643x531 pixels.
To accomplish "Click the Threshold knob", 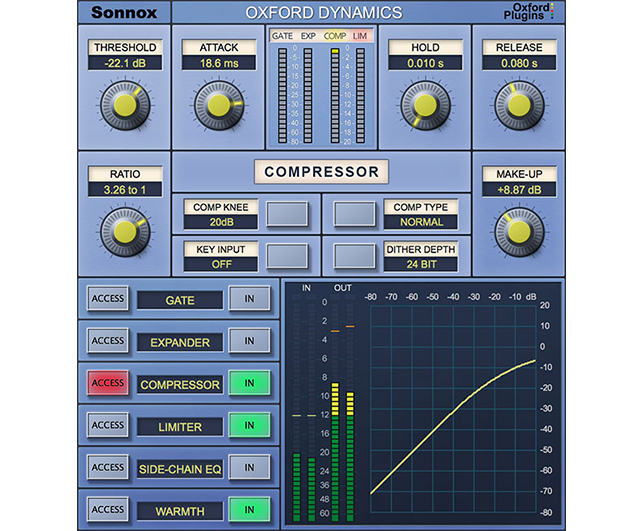I will (126, 103).
